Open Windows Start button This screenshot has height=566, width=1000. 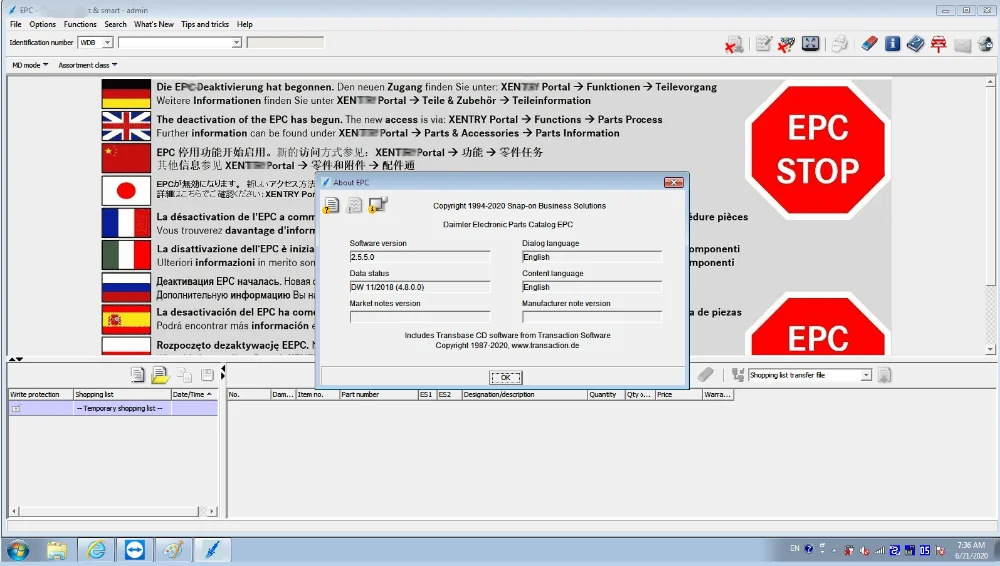click(x=17, y=550)
